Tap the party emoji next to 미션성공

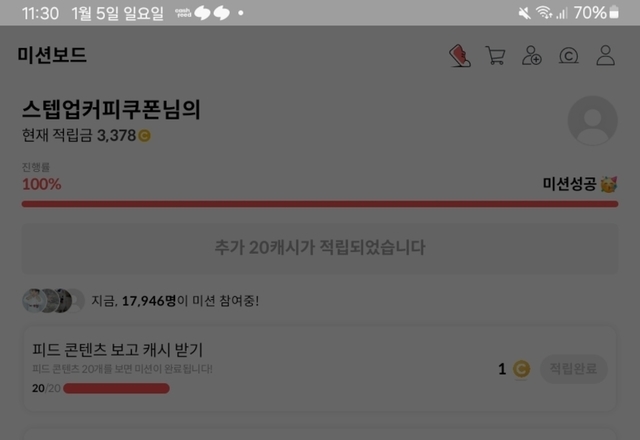click(609, 184)
